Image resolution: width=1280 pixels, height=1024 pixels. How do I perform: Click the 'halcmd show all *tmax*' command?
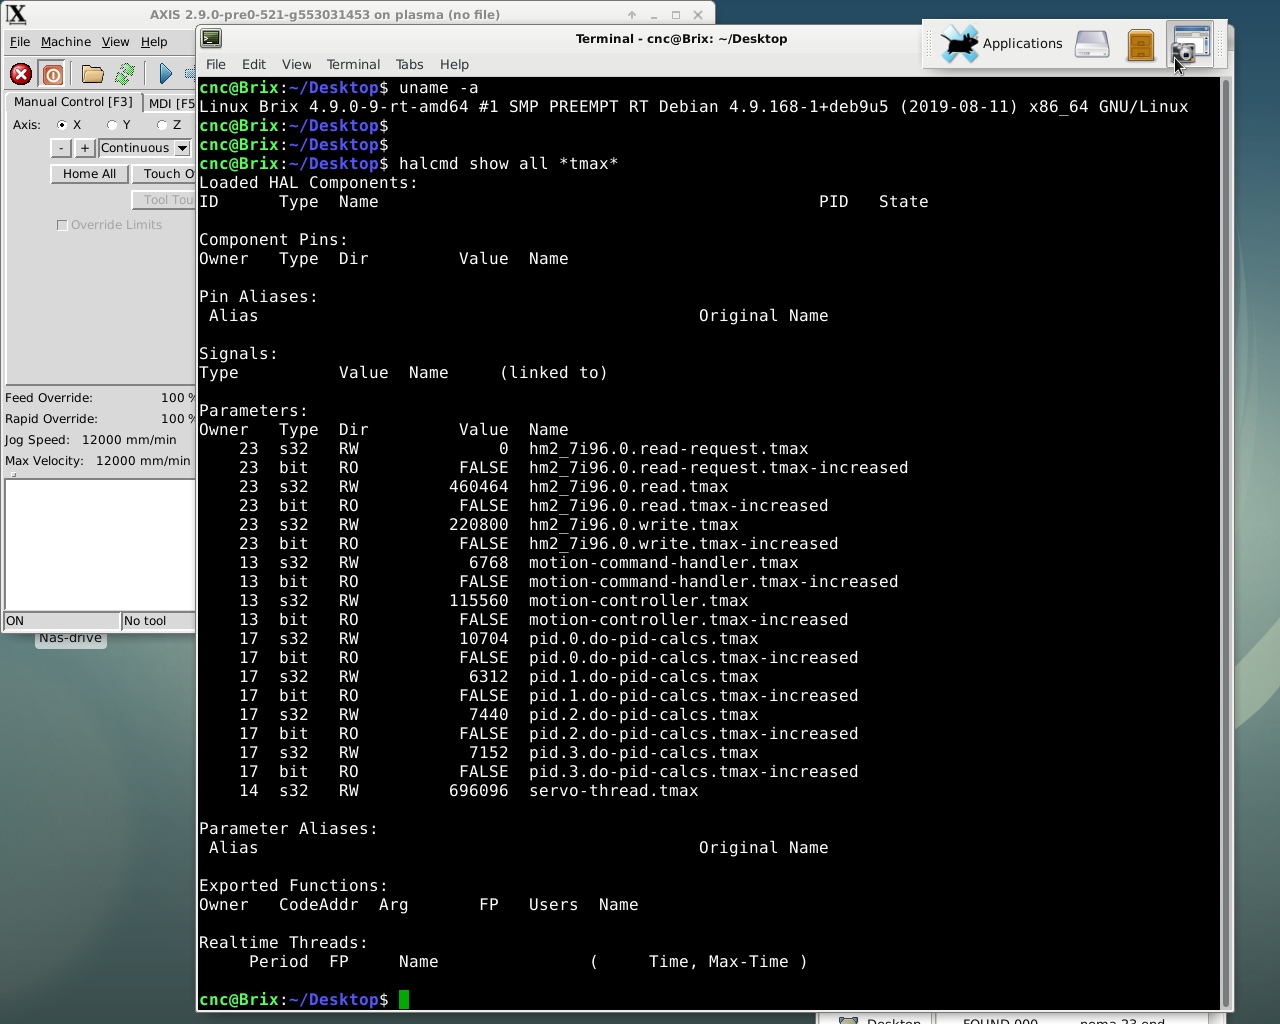(x=508, y=163)
